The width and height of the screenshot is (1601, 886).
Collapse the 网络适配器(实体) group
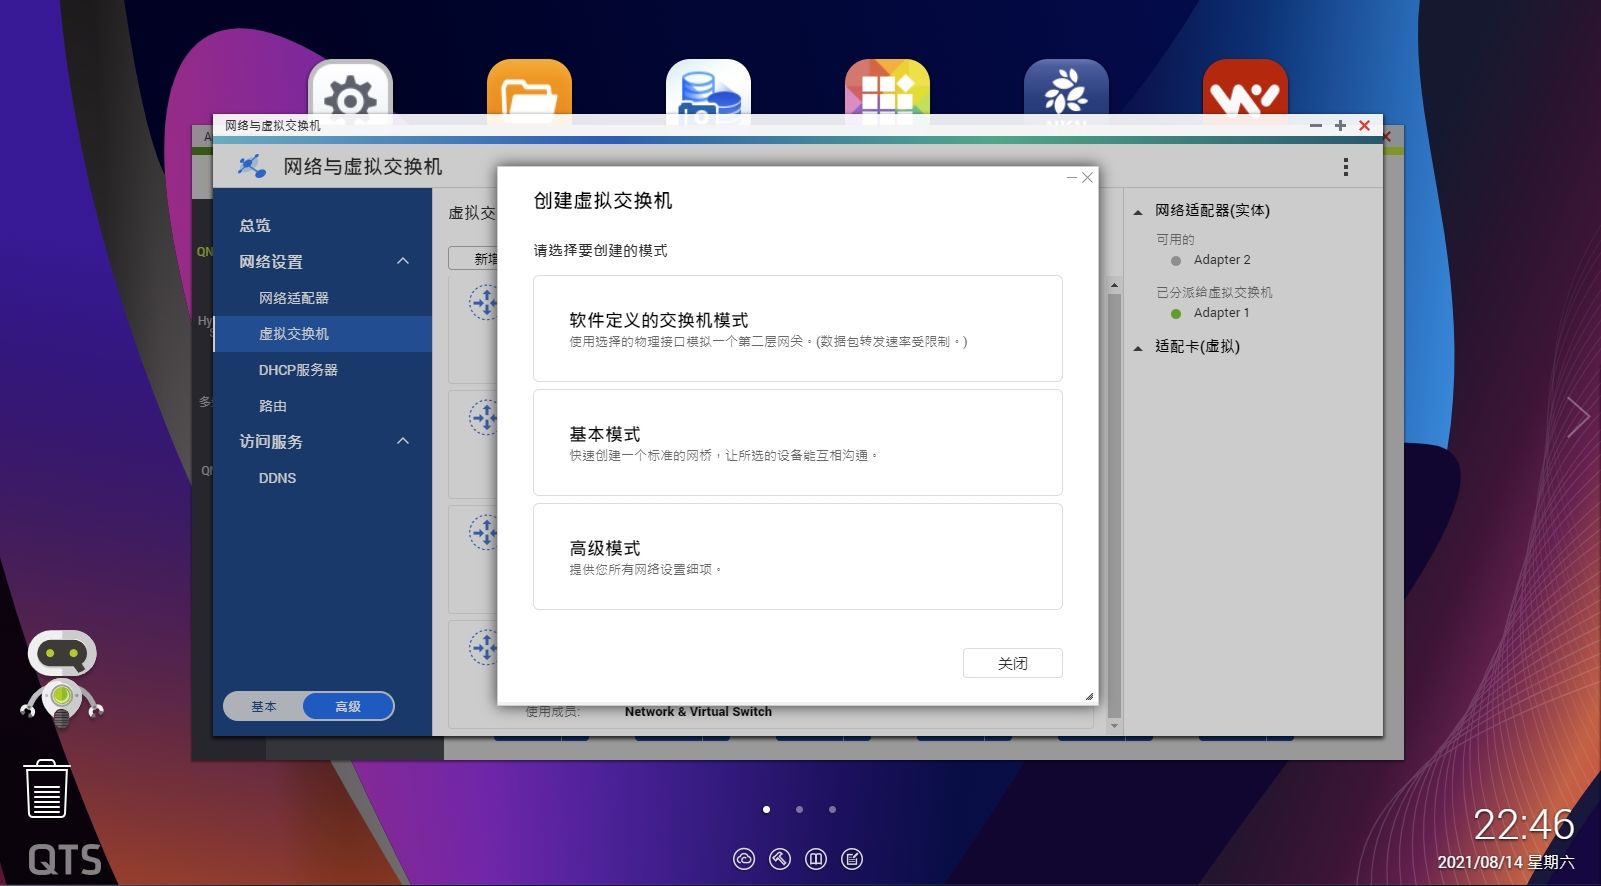click(x=1138, y=212)
